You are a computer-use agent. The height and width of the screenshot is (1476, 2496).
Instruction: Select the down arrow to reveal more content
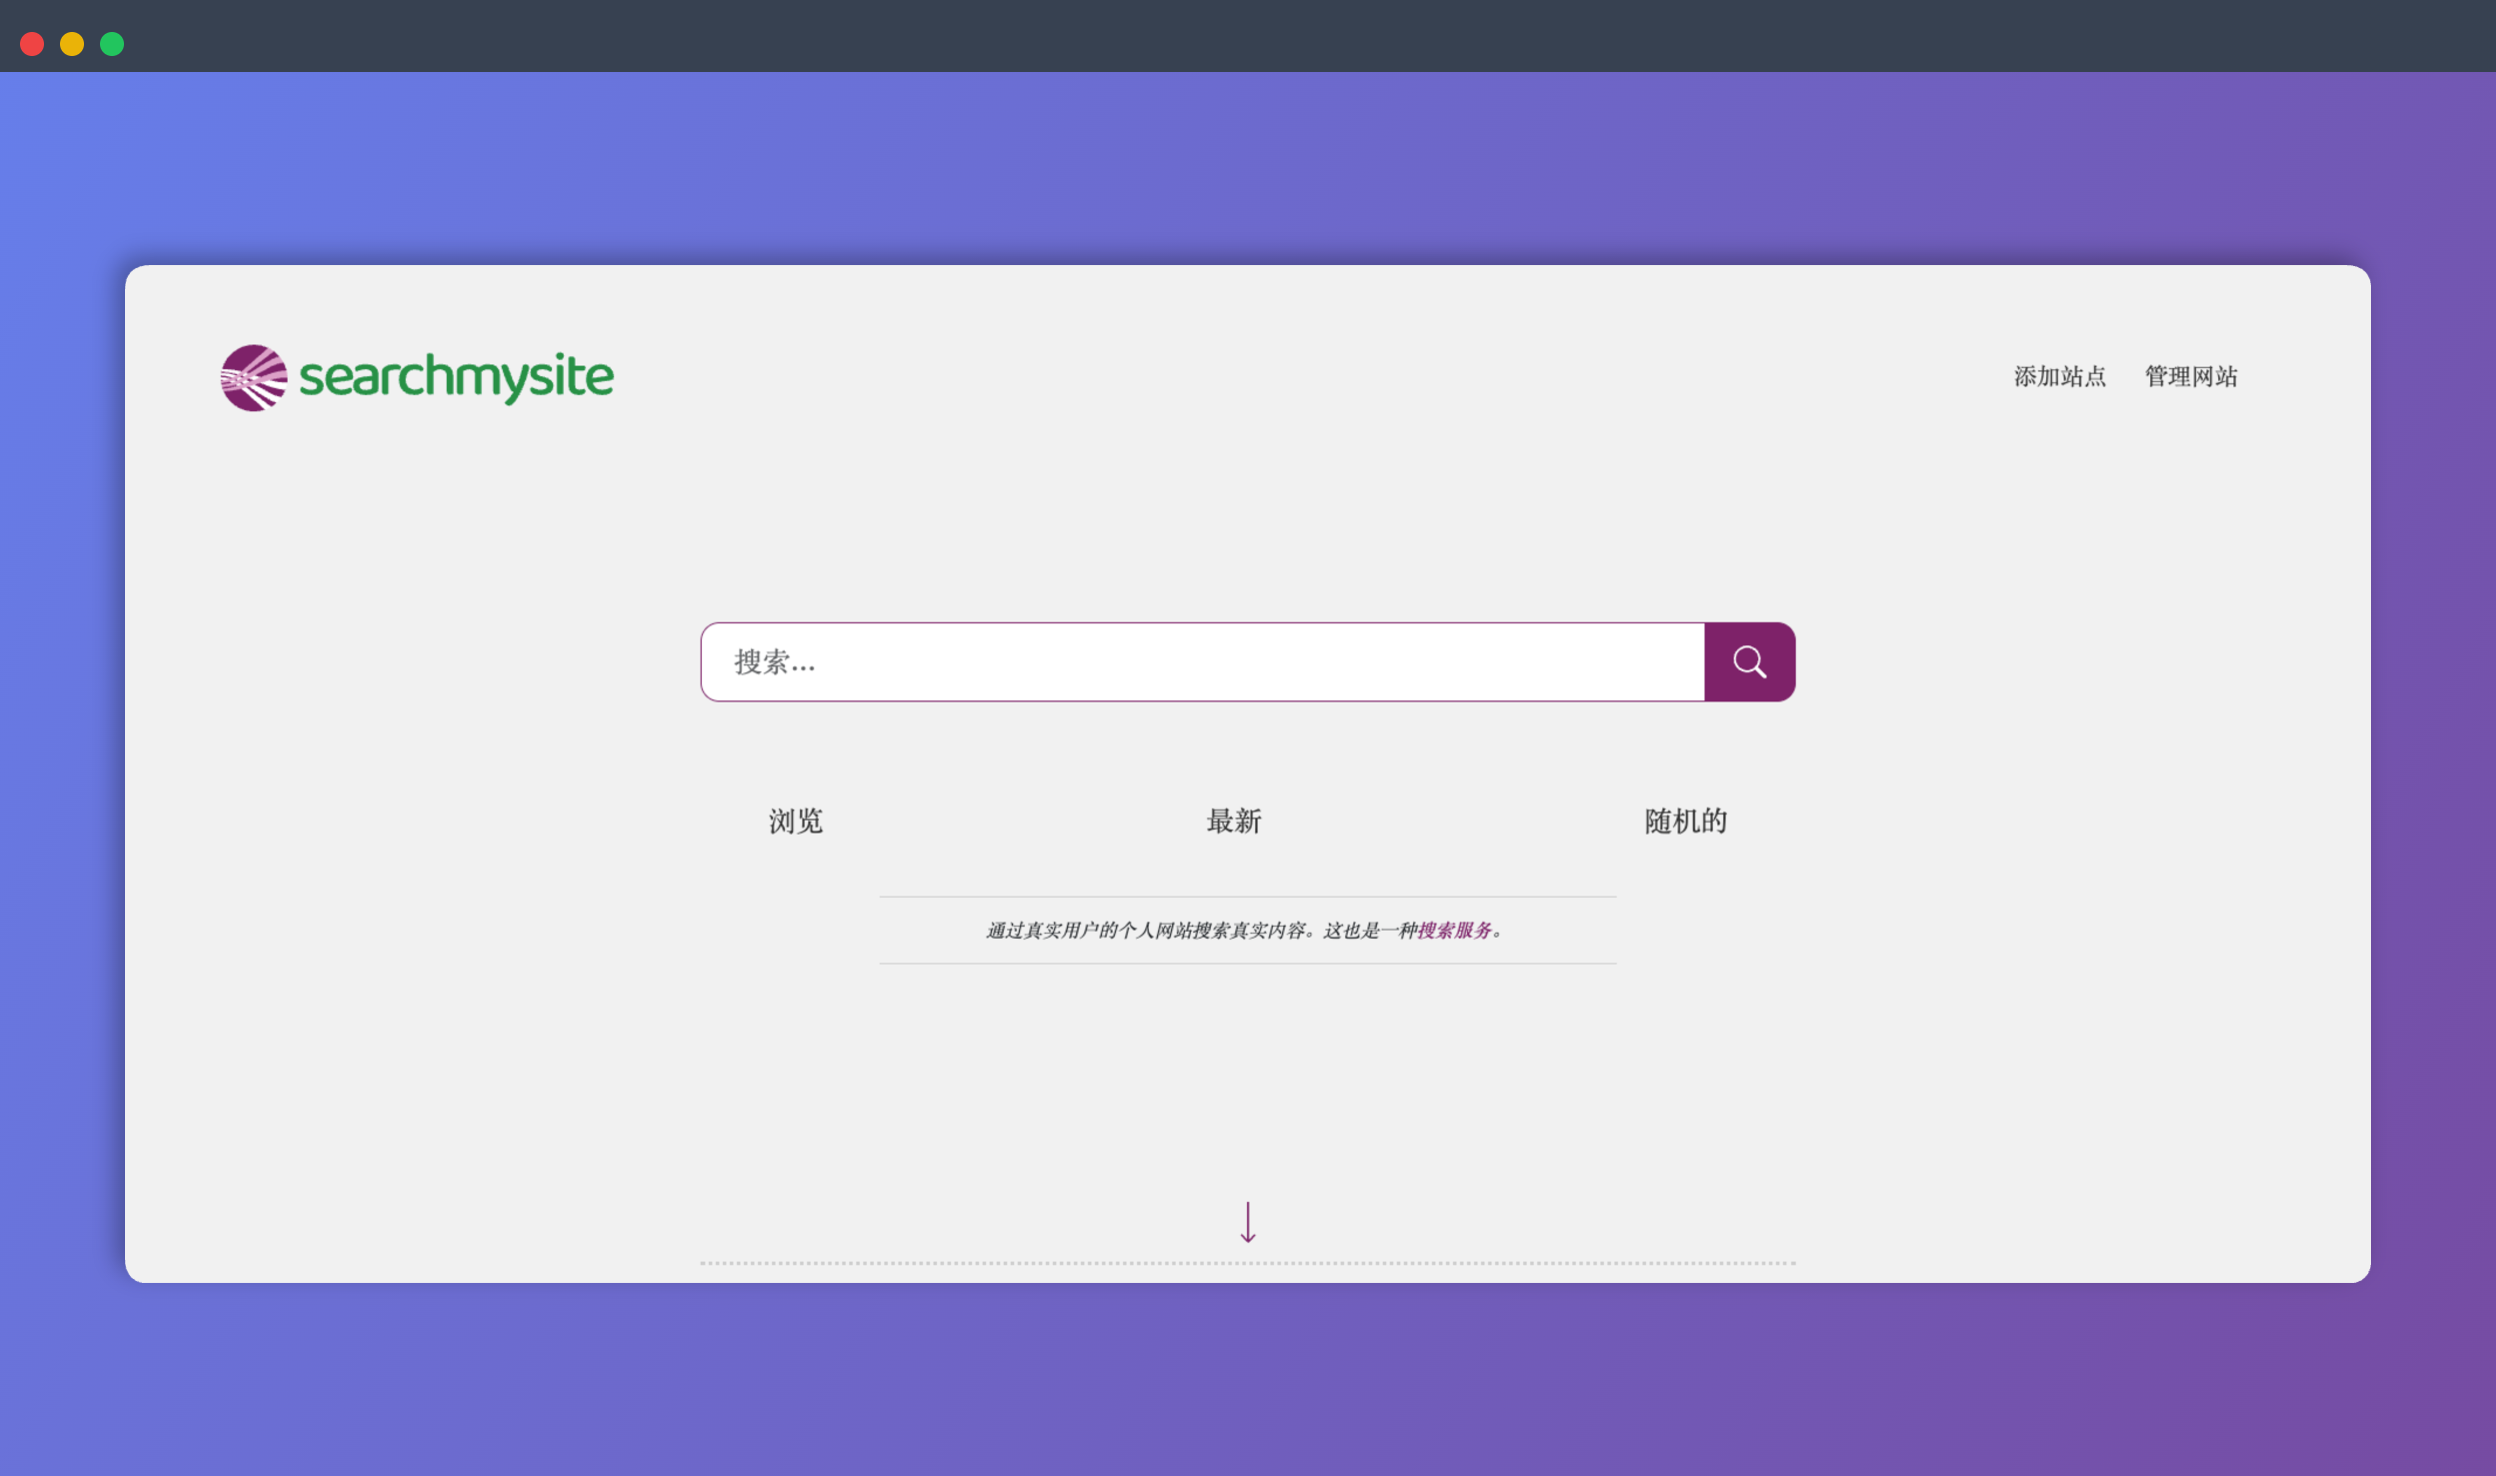click(1247, 1222)
